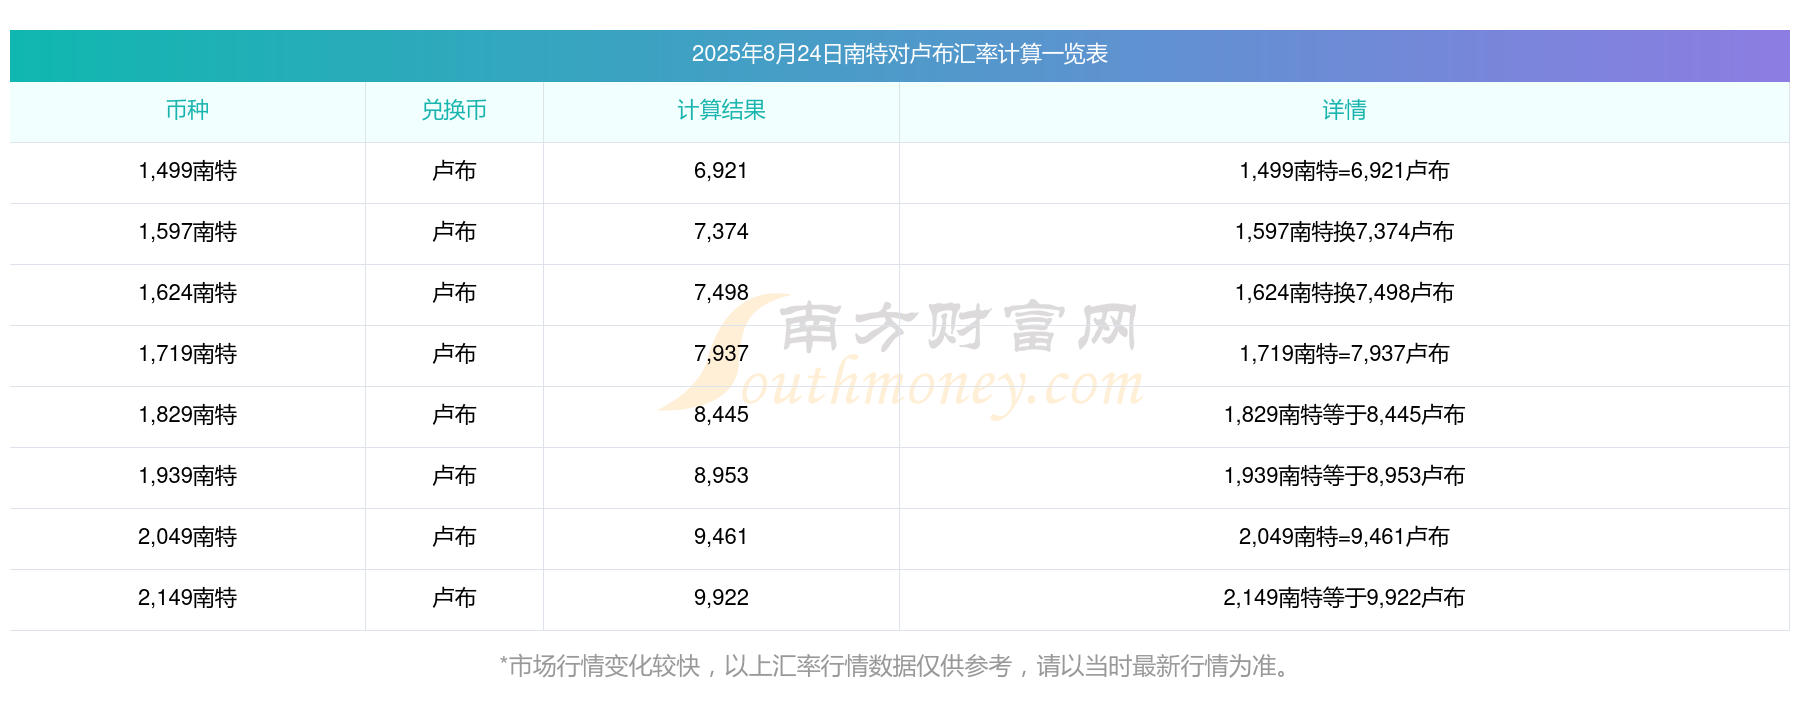The image size is (1800, 720).
Task: Click the result value 6,921
Action: tap(721, 171)
